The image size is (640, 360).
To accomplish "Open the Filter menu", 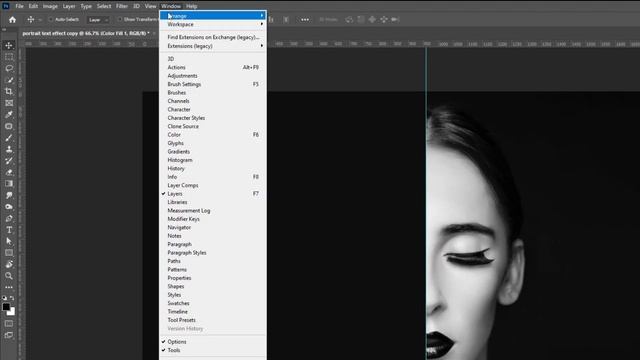I will pyautogui.click(x=122, y=6).
